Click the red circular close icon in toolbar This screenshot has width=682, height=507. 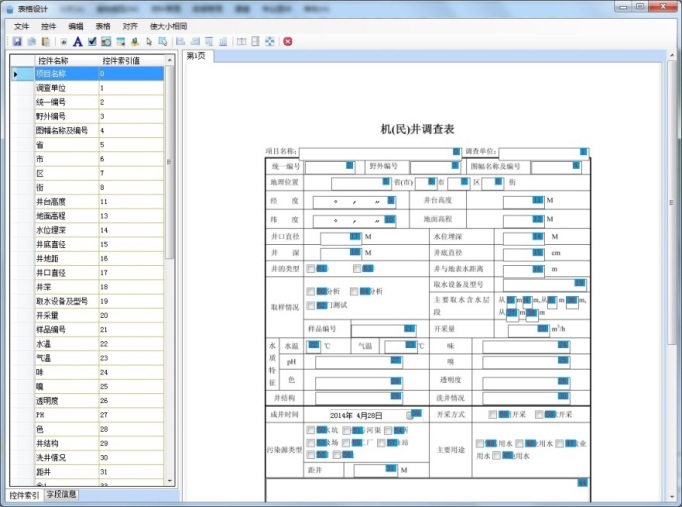287,42
